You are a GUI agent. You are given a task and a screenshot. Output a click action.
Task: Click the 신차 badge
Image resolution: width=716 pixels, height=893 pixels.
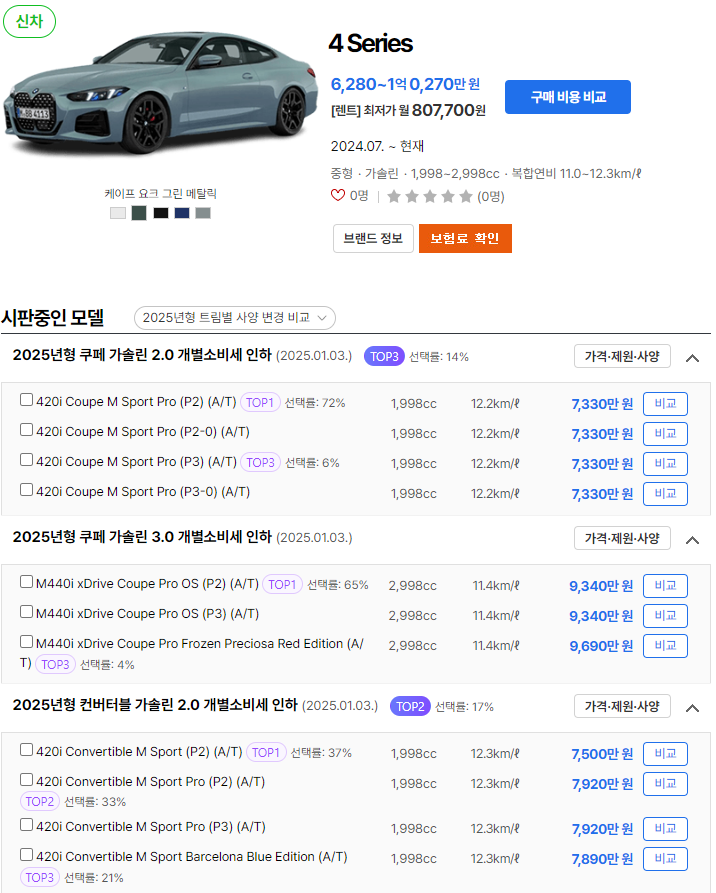click(x=30, y=22)
